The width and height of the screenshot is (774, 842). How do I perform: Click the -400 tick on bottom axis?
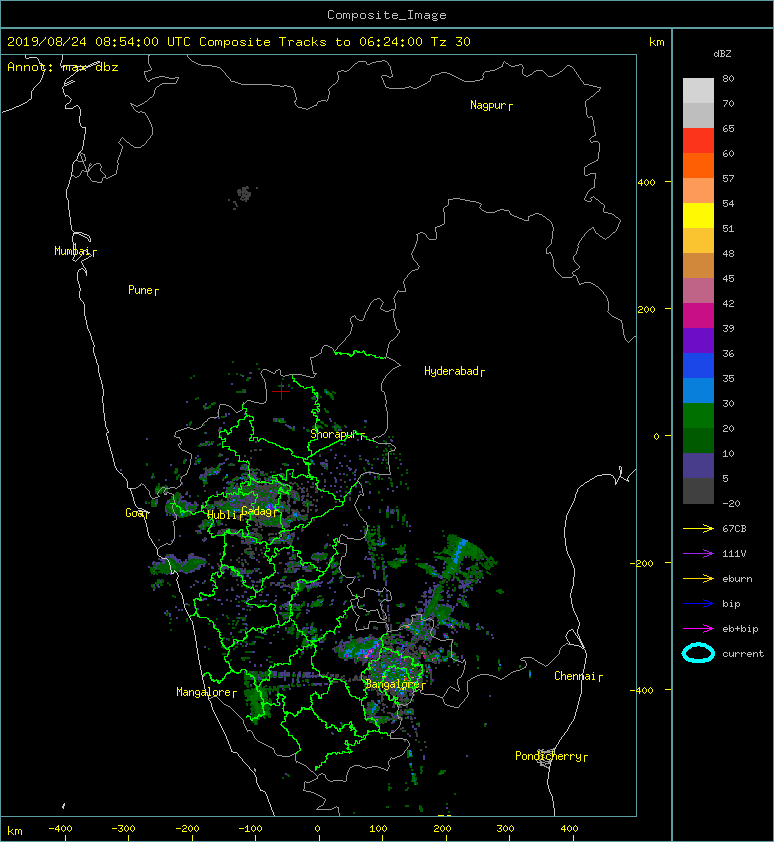coord(60,829)
